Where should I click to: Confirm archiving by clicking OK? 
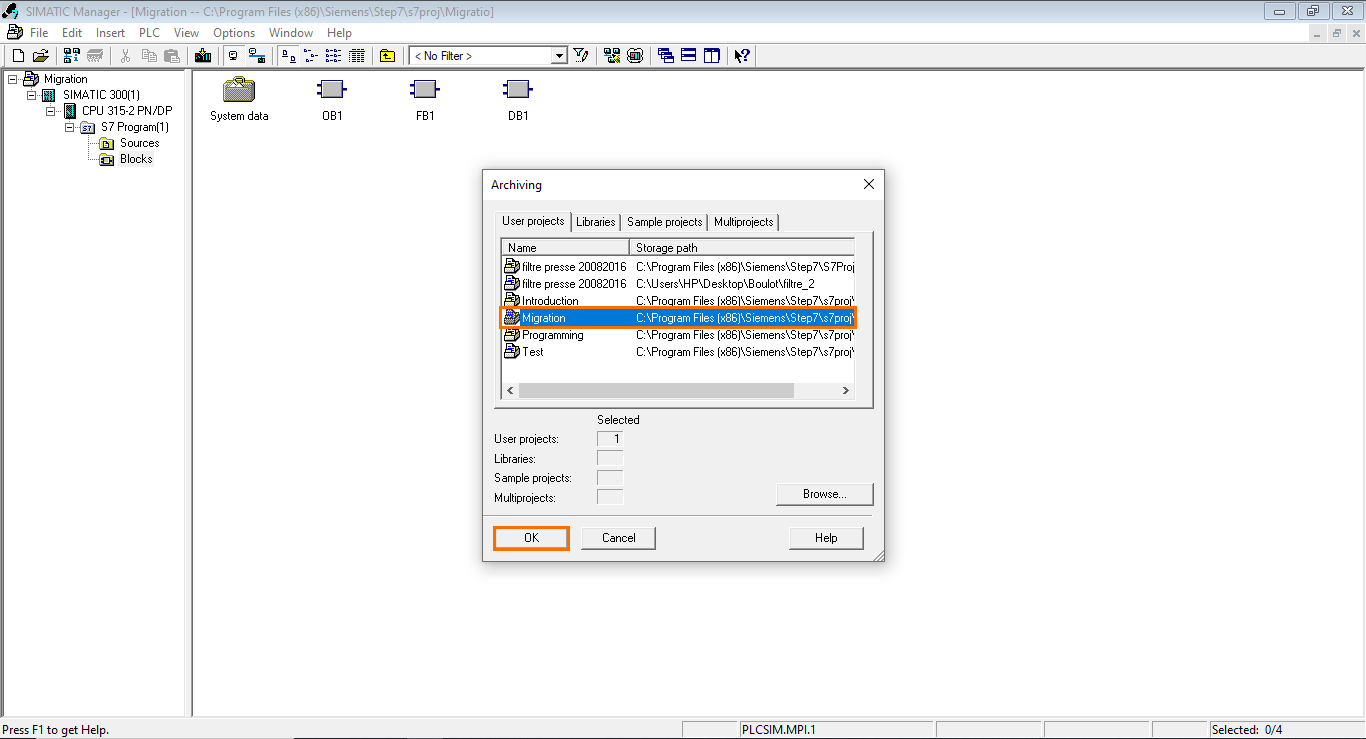point(531,538)
